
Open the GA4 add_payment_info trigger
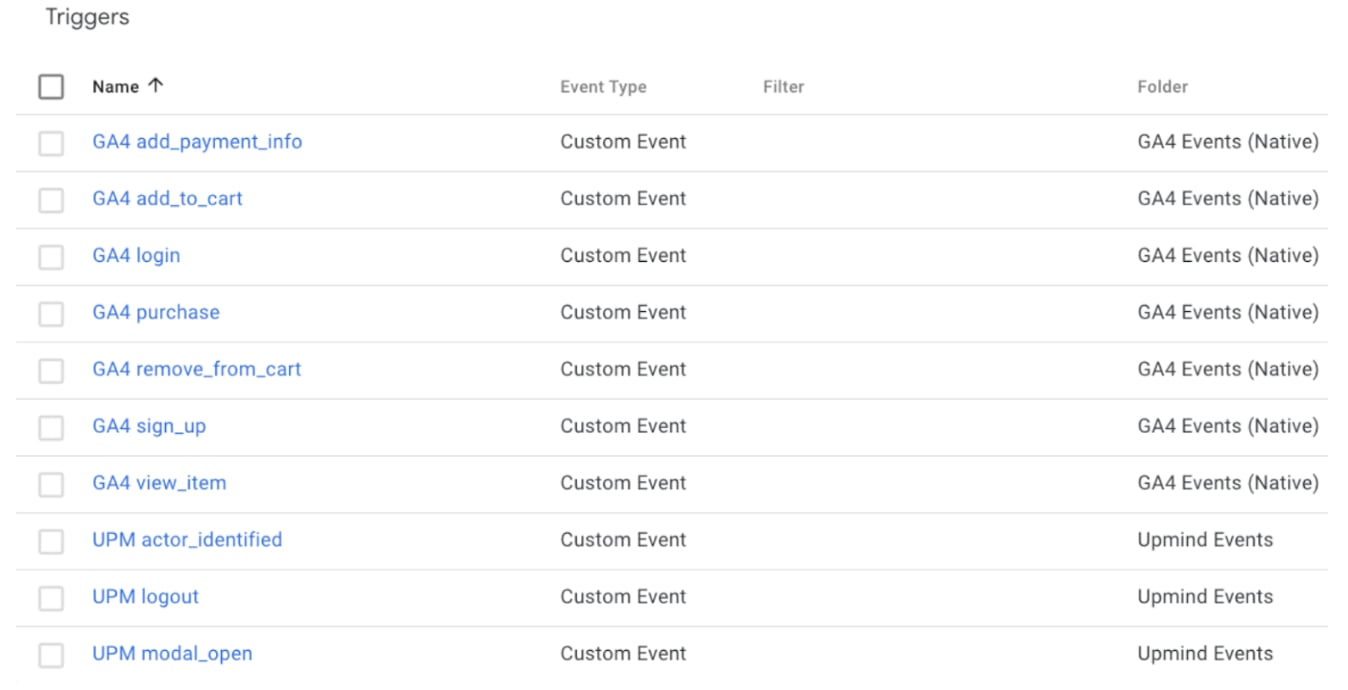tap(197, 142)
